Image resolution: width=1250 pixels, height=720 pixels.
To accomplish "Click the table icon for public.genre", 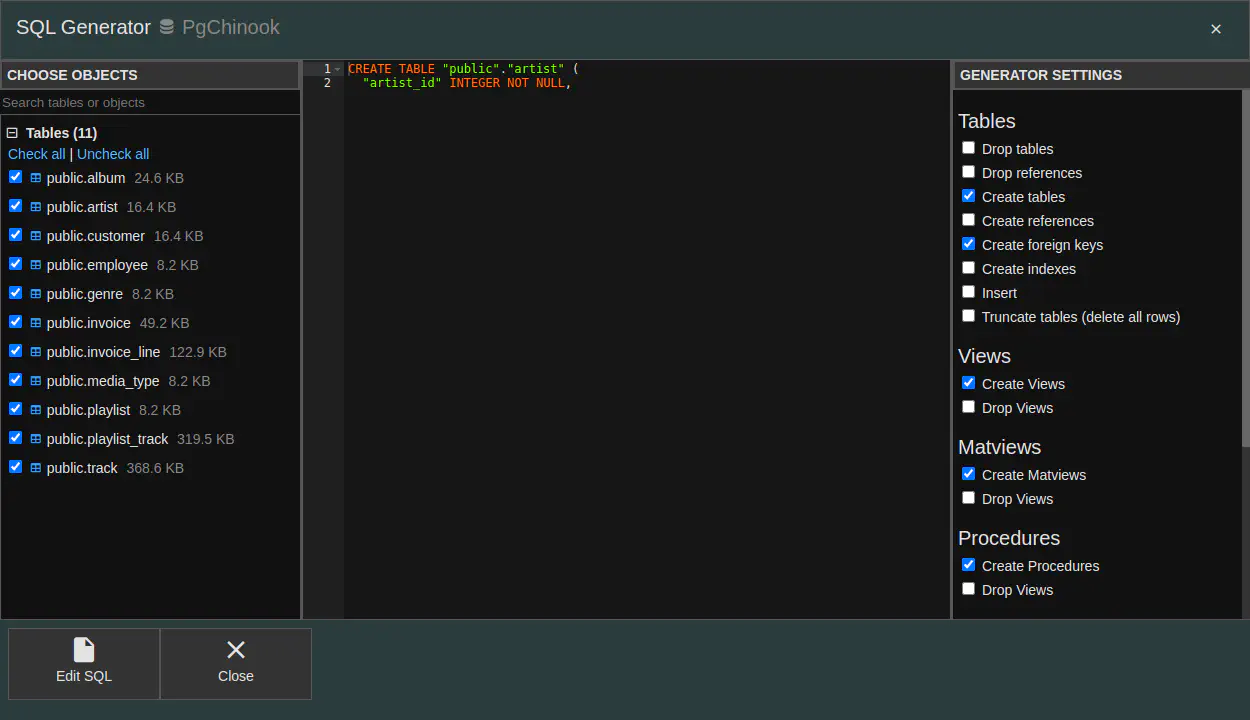I will tap(36, 294).
